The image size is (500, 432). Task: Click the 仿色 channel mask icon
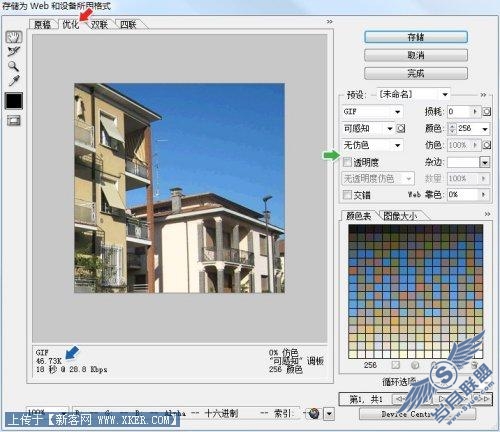click(487, 145)
